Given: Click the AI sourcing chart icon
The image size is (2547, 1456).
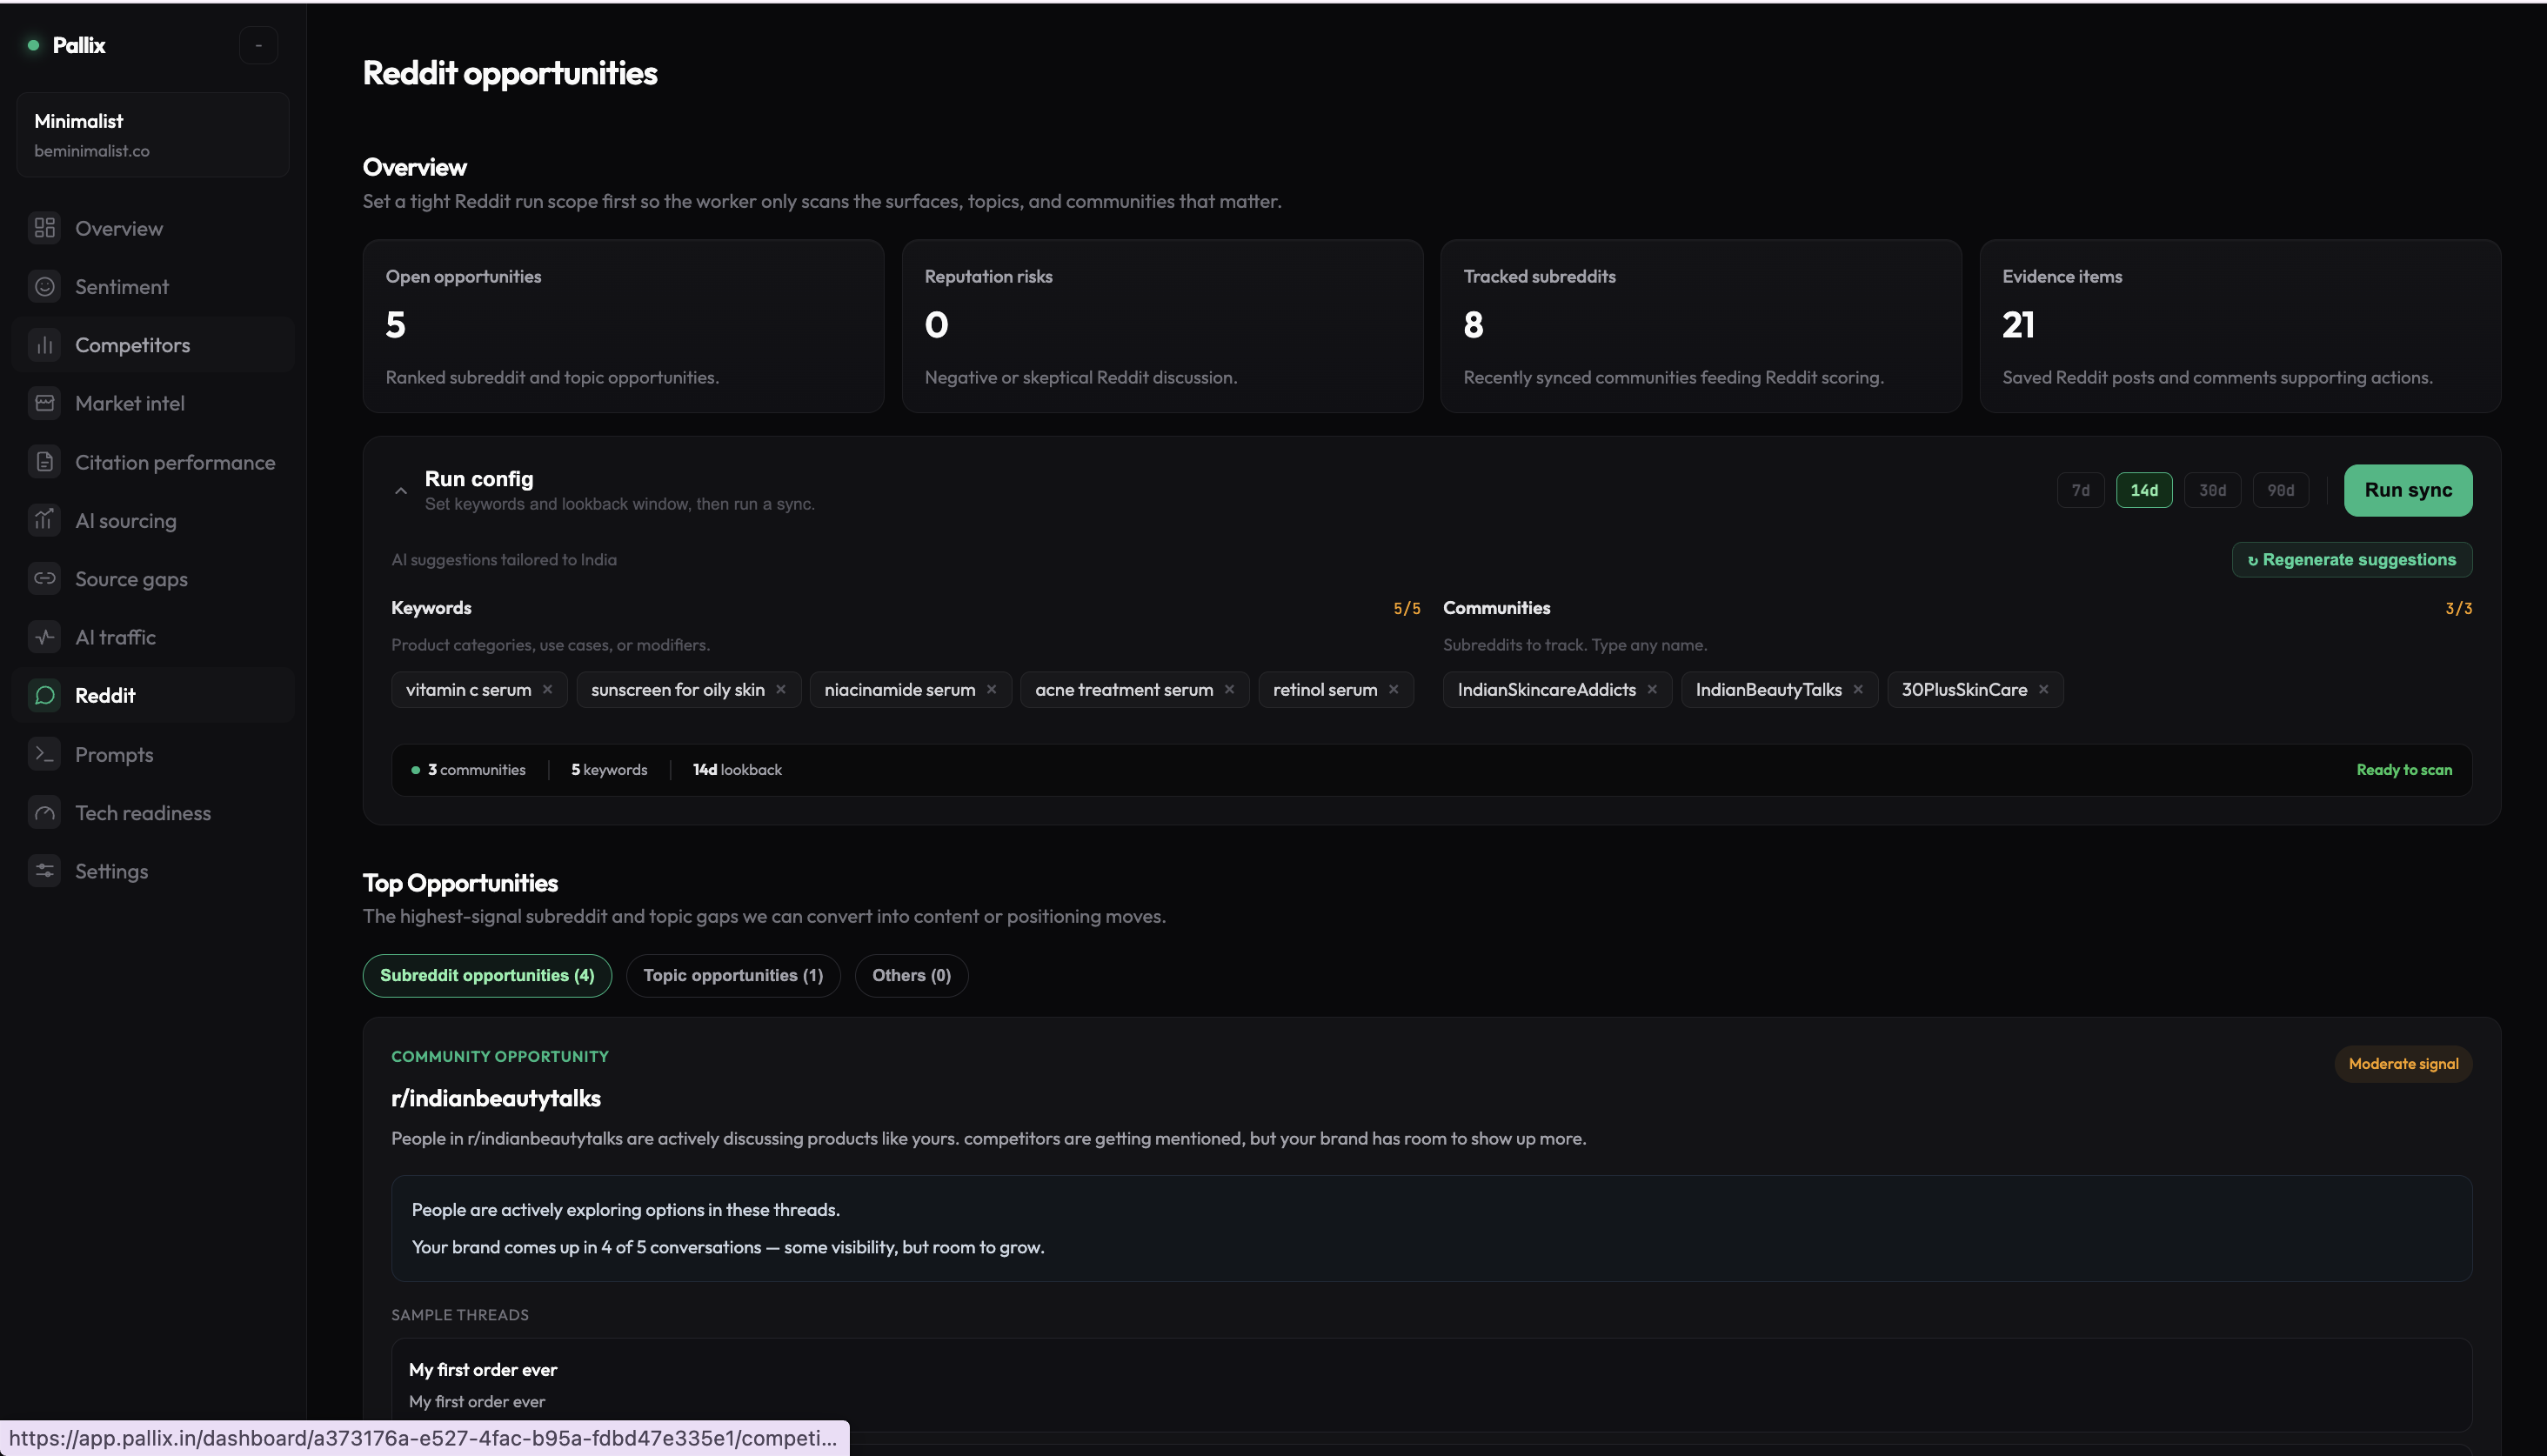Looking at the screenshot, I should (45, 520).
